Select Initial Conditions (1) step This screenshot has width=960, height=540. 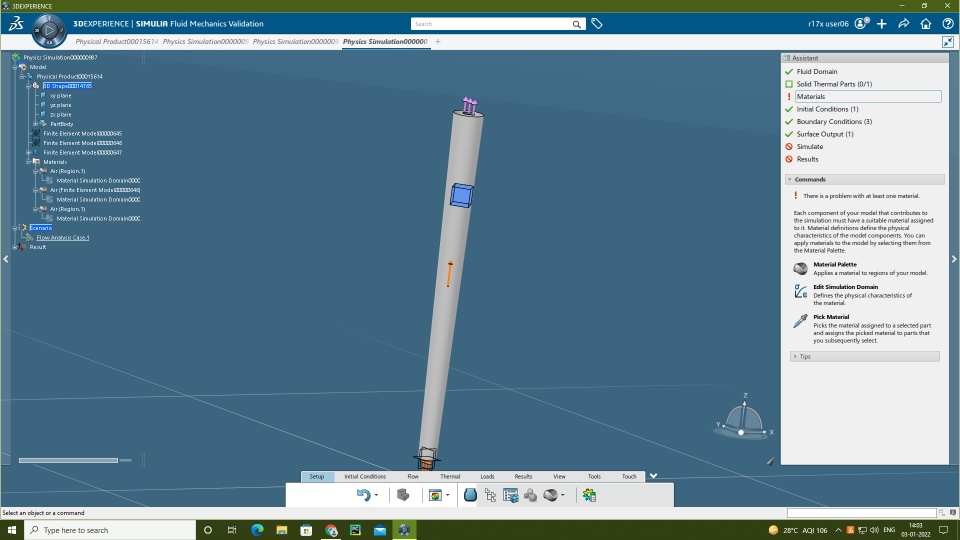827,109
